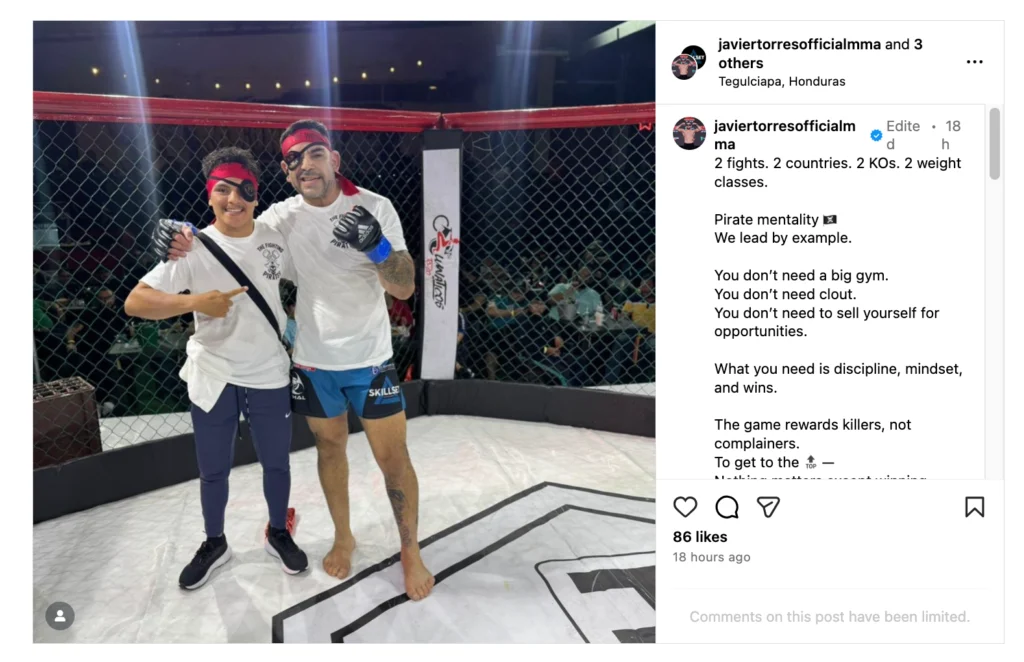Click the 'Edited' label in caption

[903, 135]
